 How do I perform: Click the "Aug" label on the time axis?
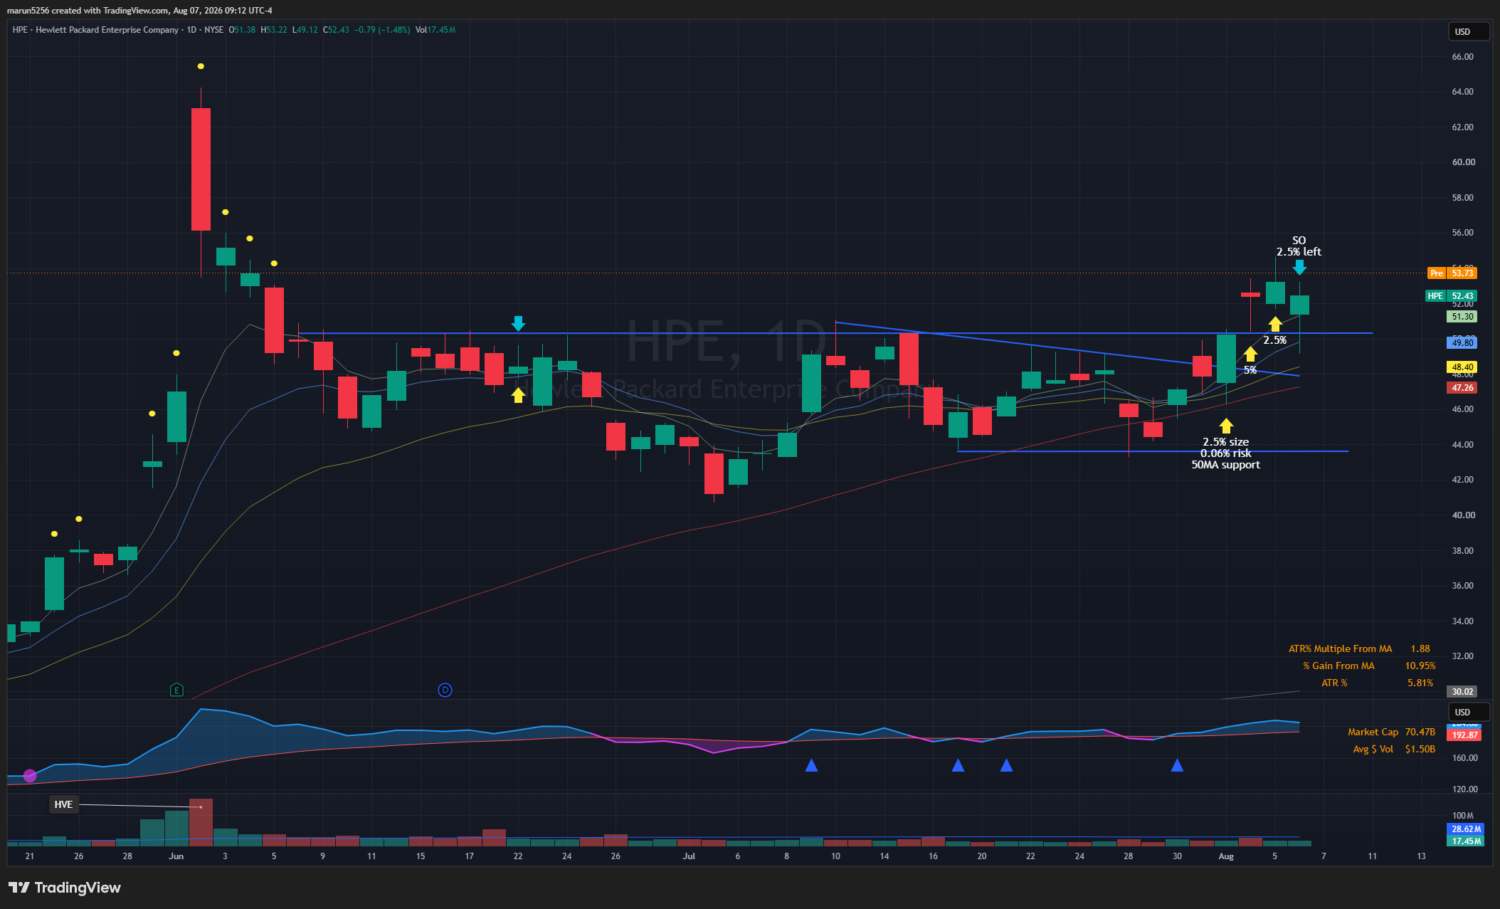(1226, 856)
